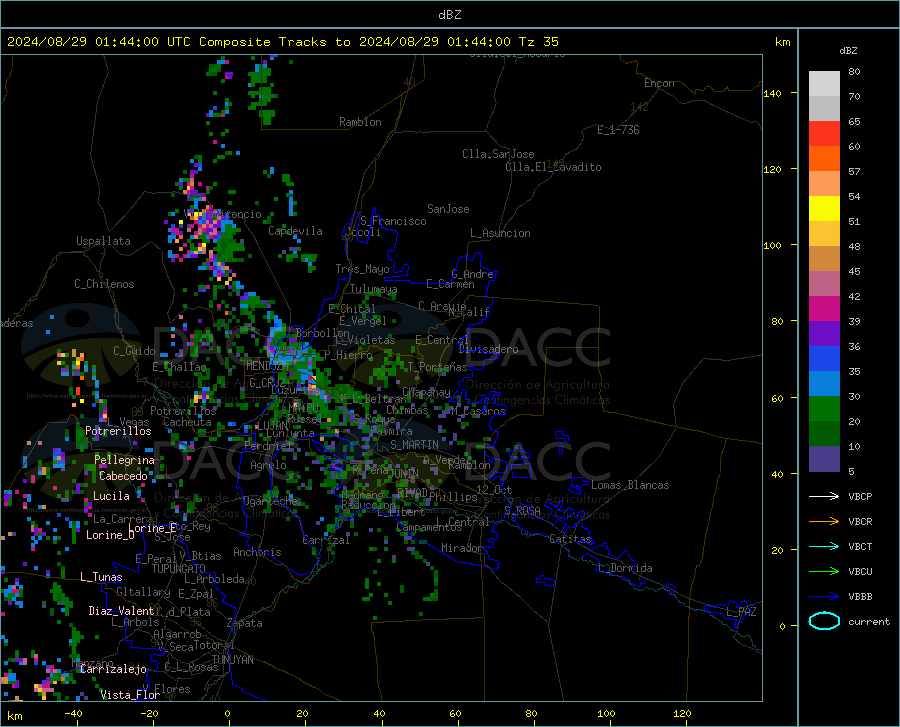Click the Capdevila map label
Screen dimensions: 900x727
[x=295, y=231]
